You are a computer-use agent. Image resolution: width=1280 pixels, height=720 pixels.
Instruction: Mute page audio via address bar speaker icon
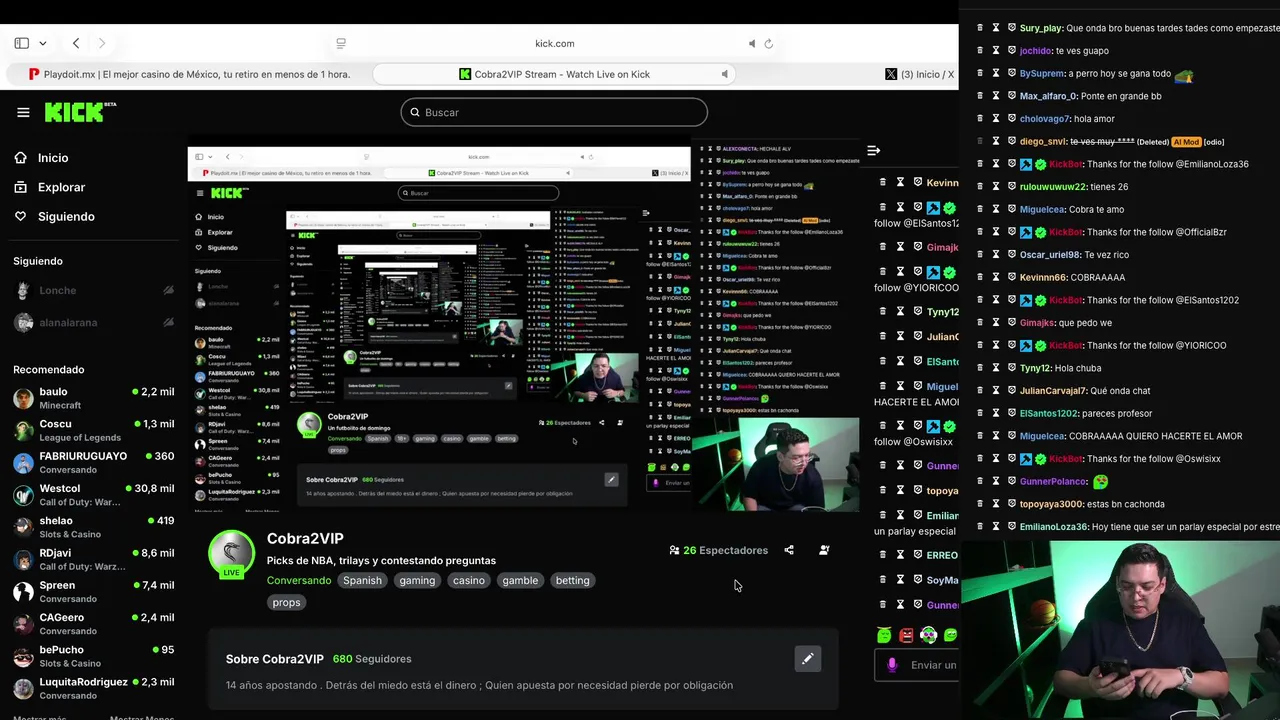[x=752, y=43]
